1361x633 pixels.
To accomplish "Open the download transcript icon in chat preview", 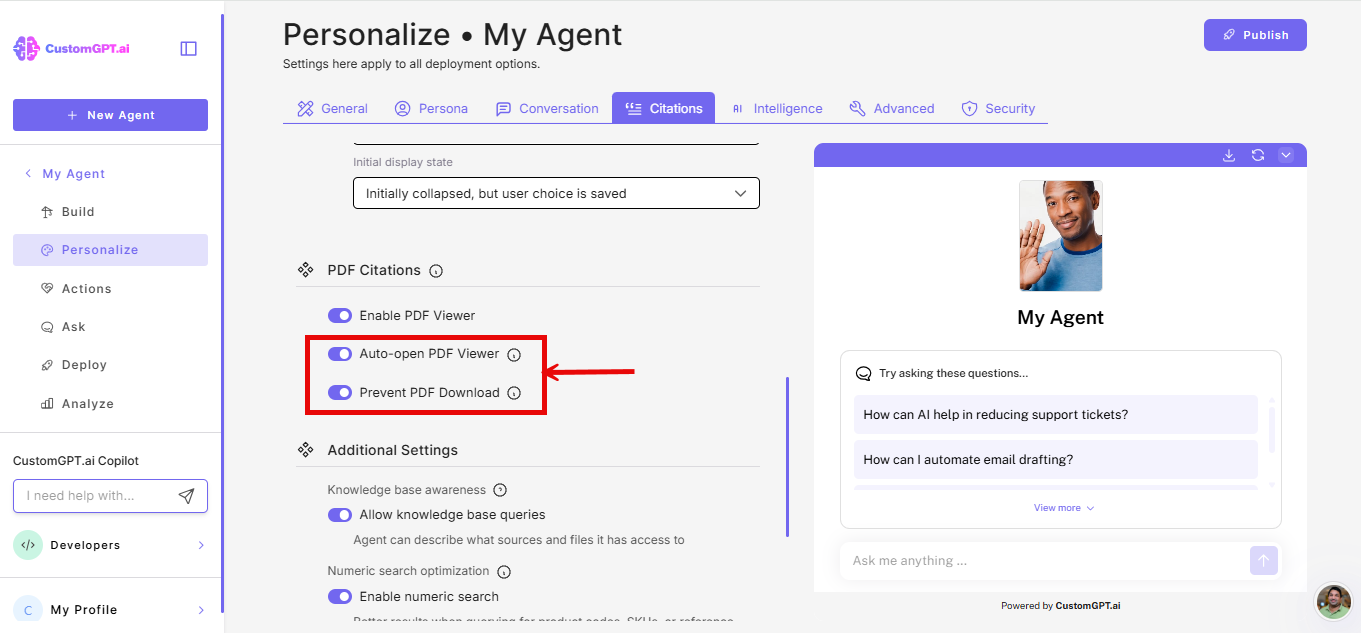I will coord(1228,155).
